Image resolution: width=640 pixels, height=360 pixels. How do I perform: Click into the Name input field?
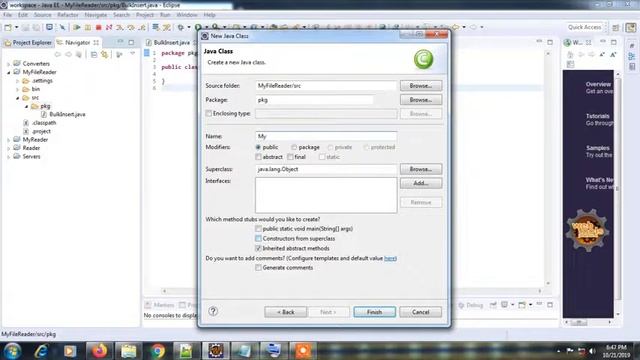click(x=326, y=136)
